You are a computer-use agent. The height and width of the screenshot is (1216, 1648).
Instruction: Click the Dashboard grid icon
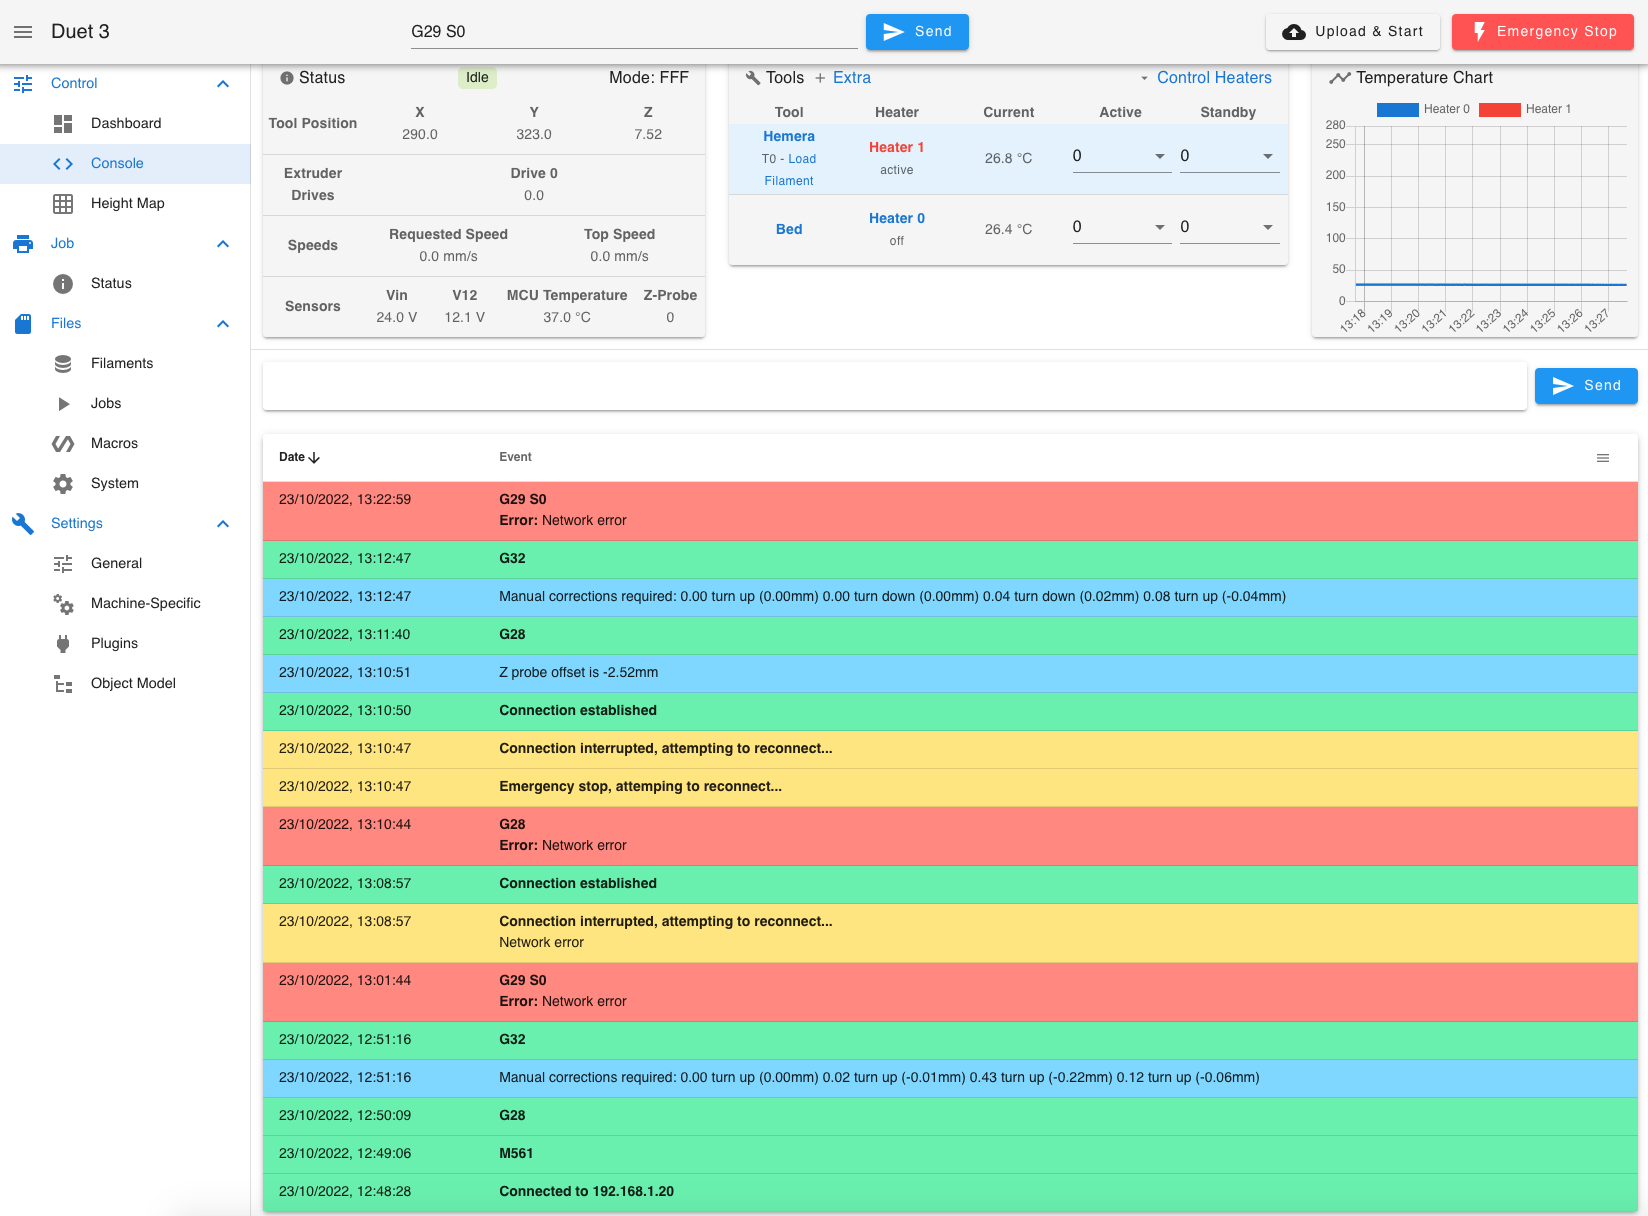pyautogui.click(x=63, y=124)
